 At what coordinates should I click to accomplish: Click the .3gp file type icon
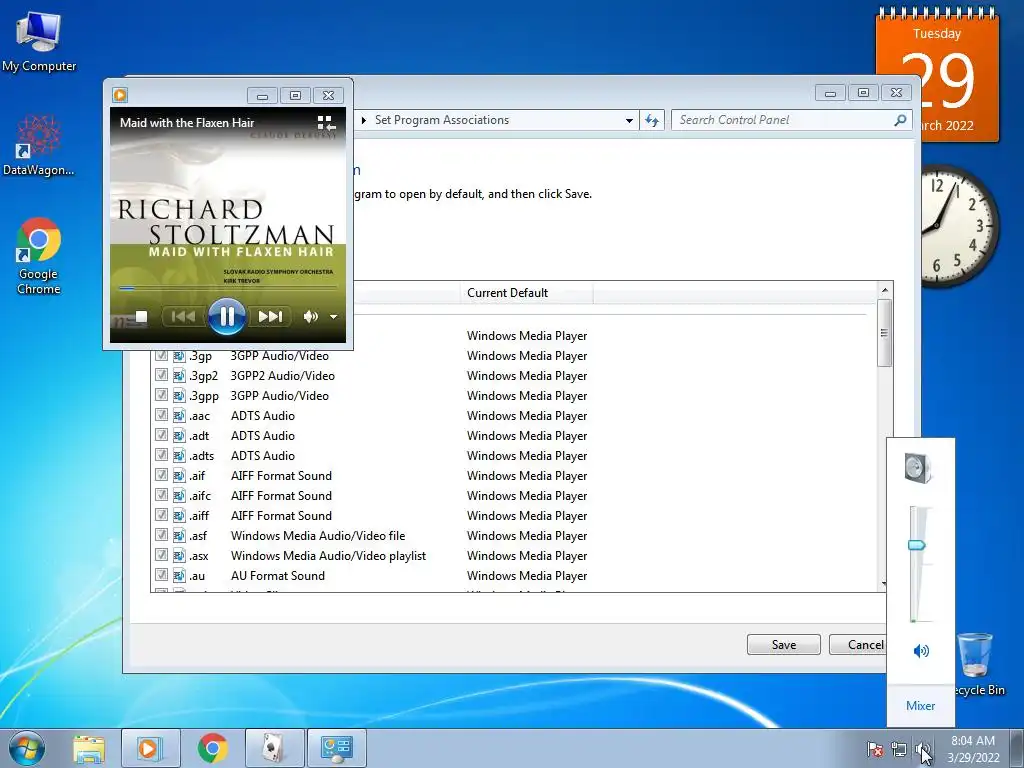[179, 356]
